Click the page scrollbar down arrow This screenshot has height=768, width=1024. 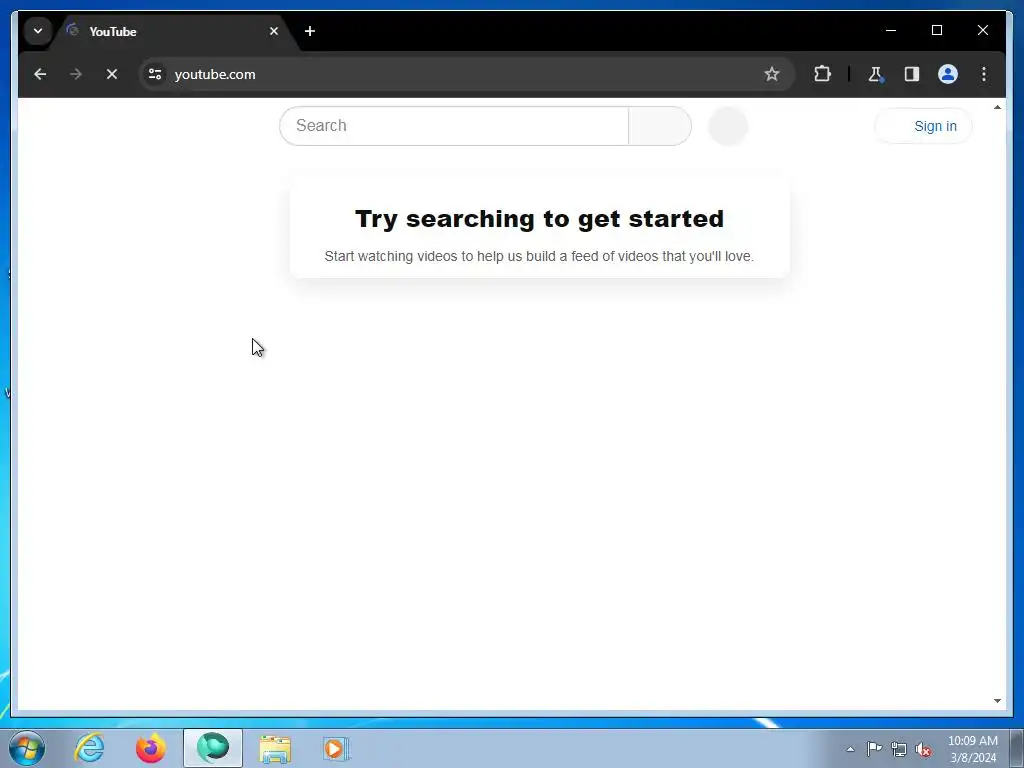(x=997, y=701)
